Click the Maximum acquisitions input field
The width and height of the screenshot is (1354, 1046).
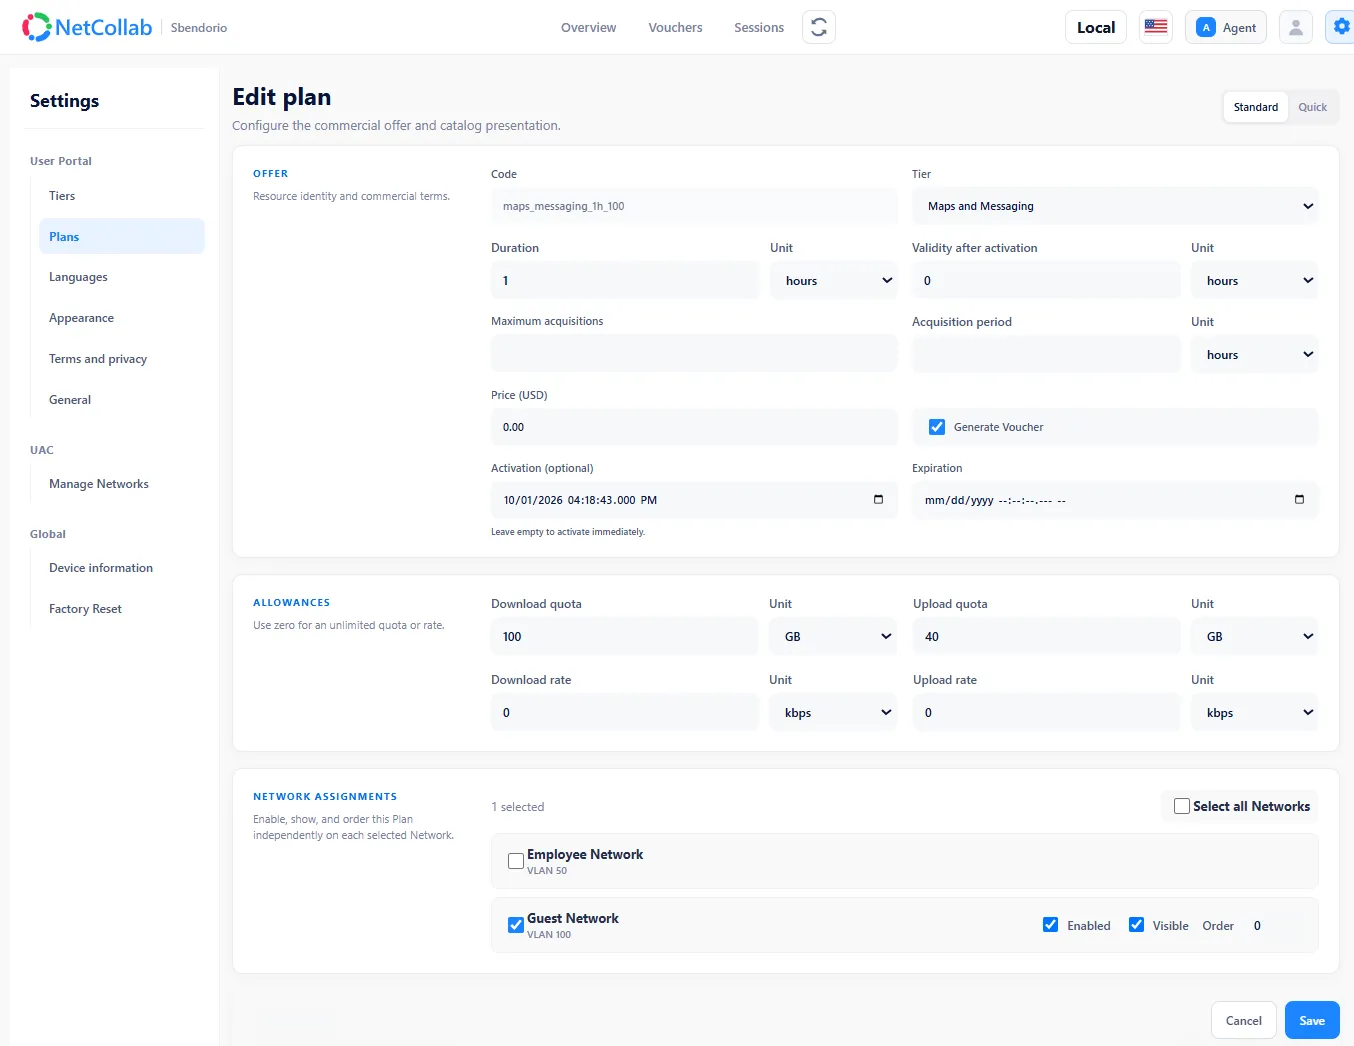point(694,354)
